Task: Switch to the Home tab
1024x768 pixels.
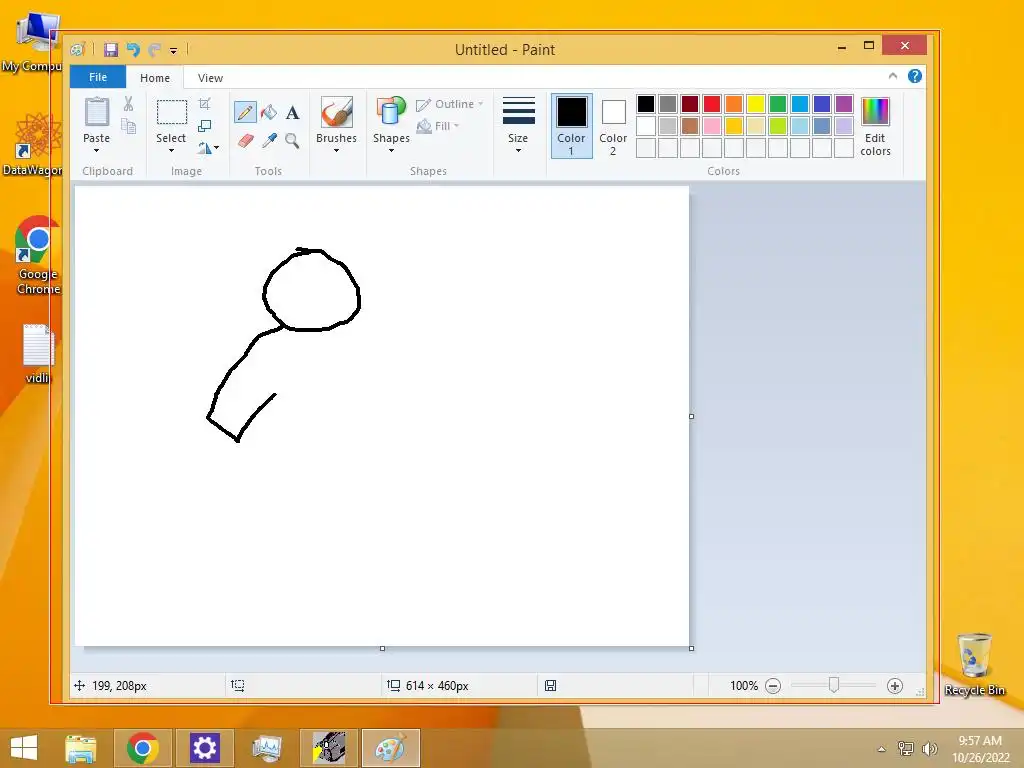Action: click(x=155, y=78)
